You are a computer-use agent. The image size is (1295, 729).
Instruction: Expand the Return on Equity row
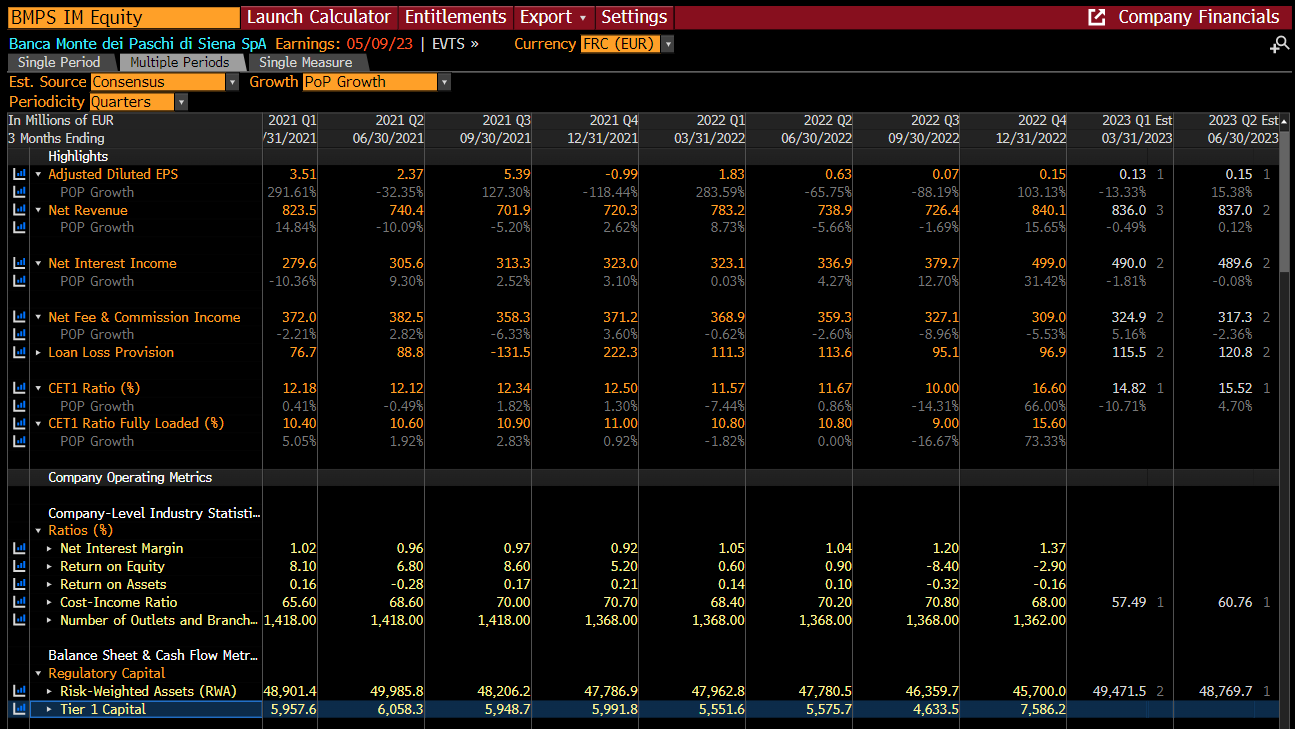click(50, 566)
